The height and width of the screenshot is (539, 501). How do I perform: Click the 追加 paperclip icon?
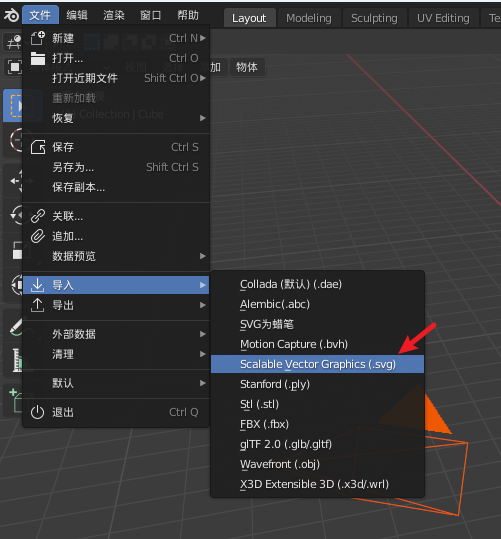tap(37, 236)
